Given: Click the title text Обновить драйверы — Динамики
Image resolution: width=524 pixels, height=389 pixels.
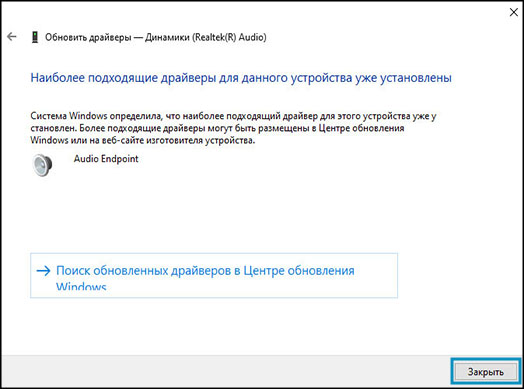Looking at the screenshot, I should click(156, 37).
